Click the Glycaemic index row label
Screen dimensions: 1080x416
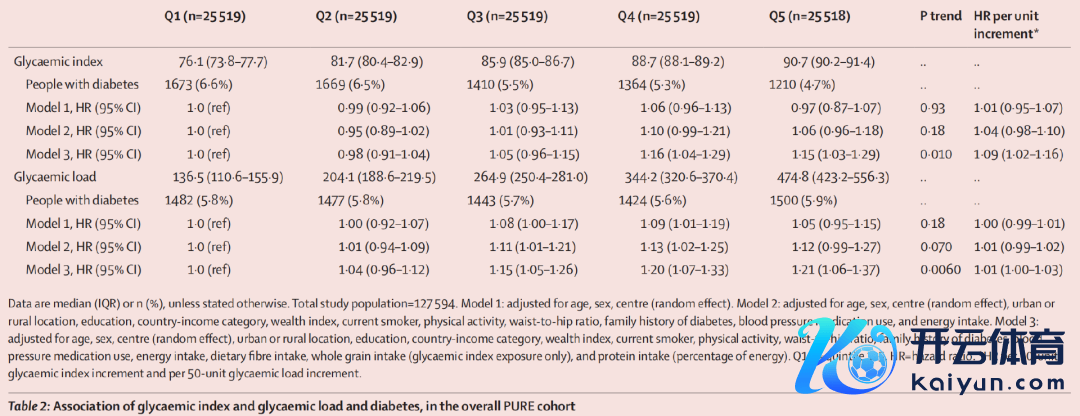coord(58,61)
